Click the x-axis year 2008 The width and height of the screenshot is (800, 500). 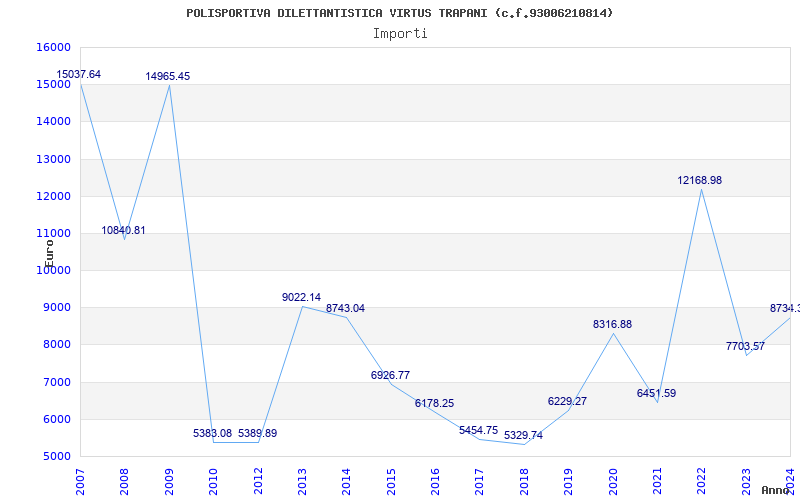pos(124,482)
